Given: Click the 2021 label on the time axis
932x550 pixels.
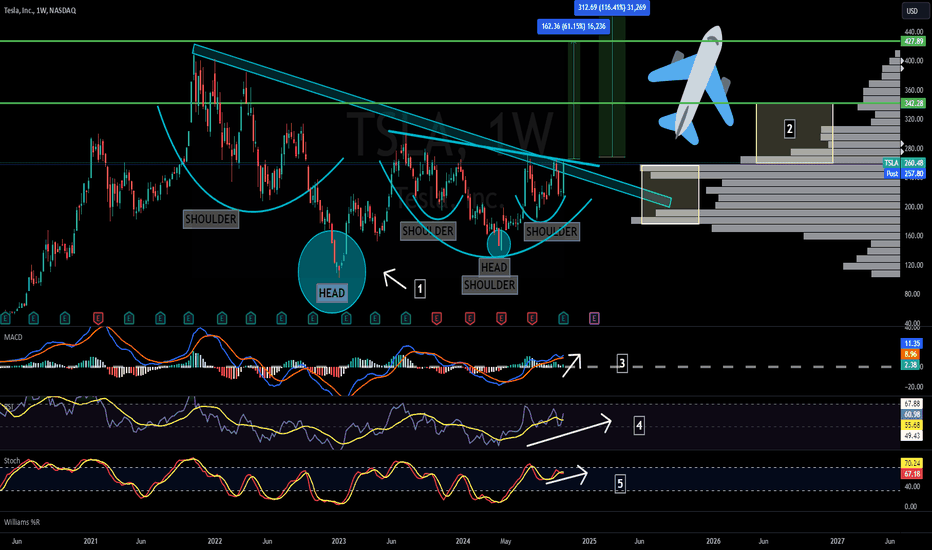Looking at the screenshot, I should 91,541.
